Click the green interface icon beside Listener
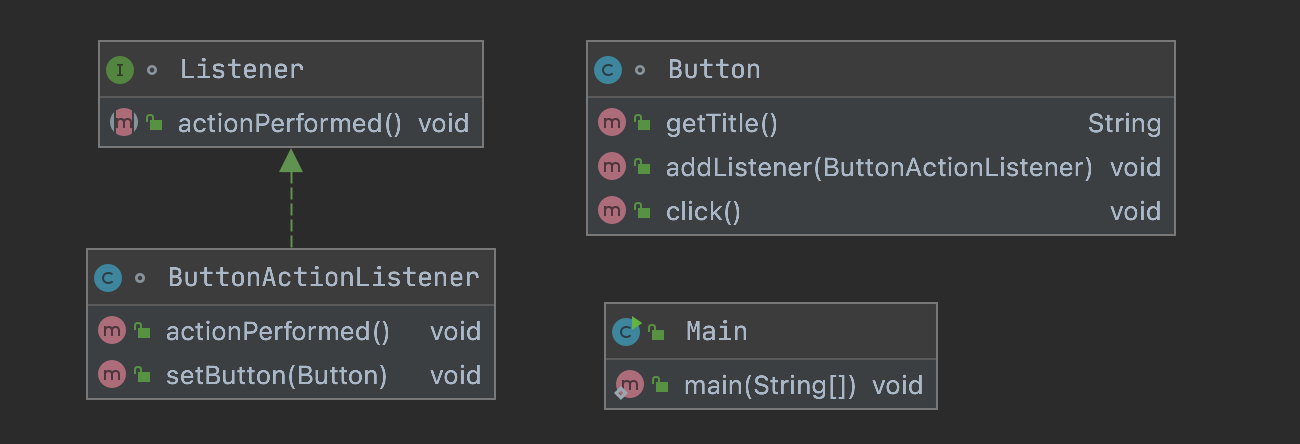Screen dimensions: 1300x444 click(x=120, y=70)
